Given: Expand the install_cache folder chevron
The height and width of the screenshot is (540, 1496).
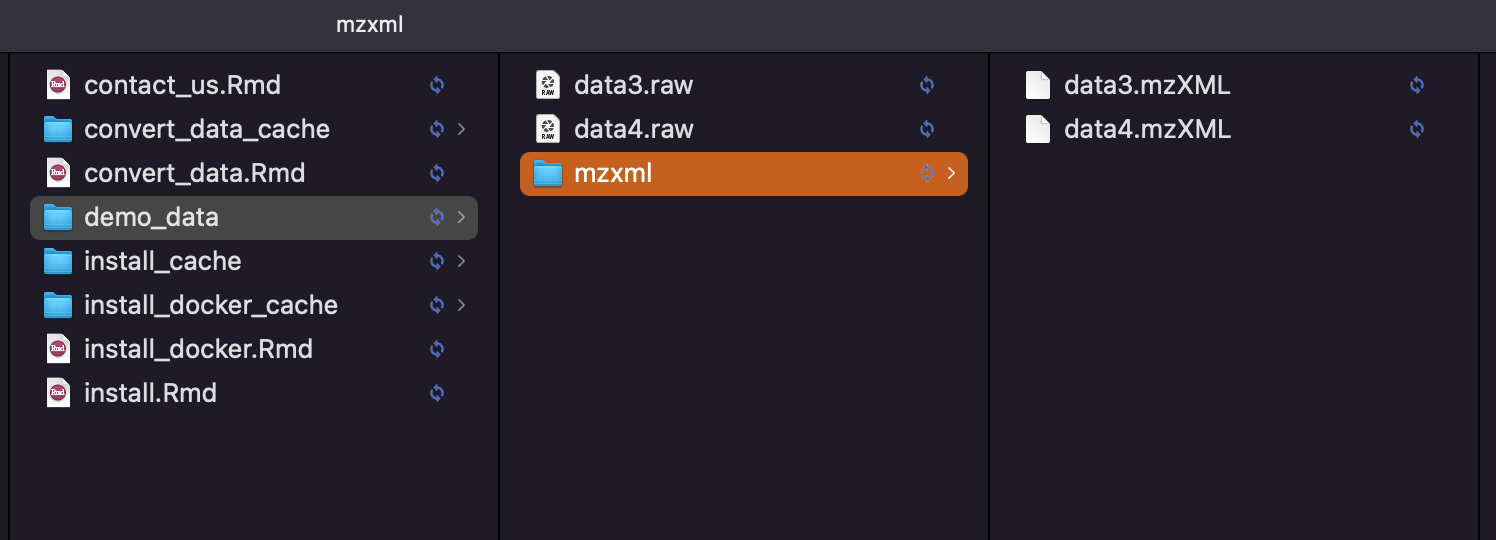Looking at the screenshot, I should click(461, 261).
